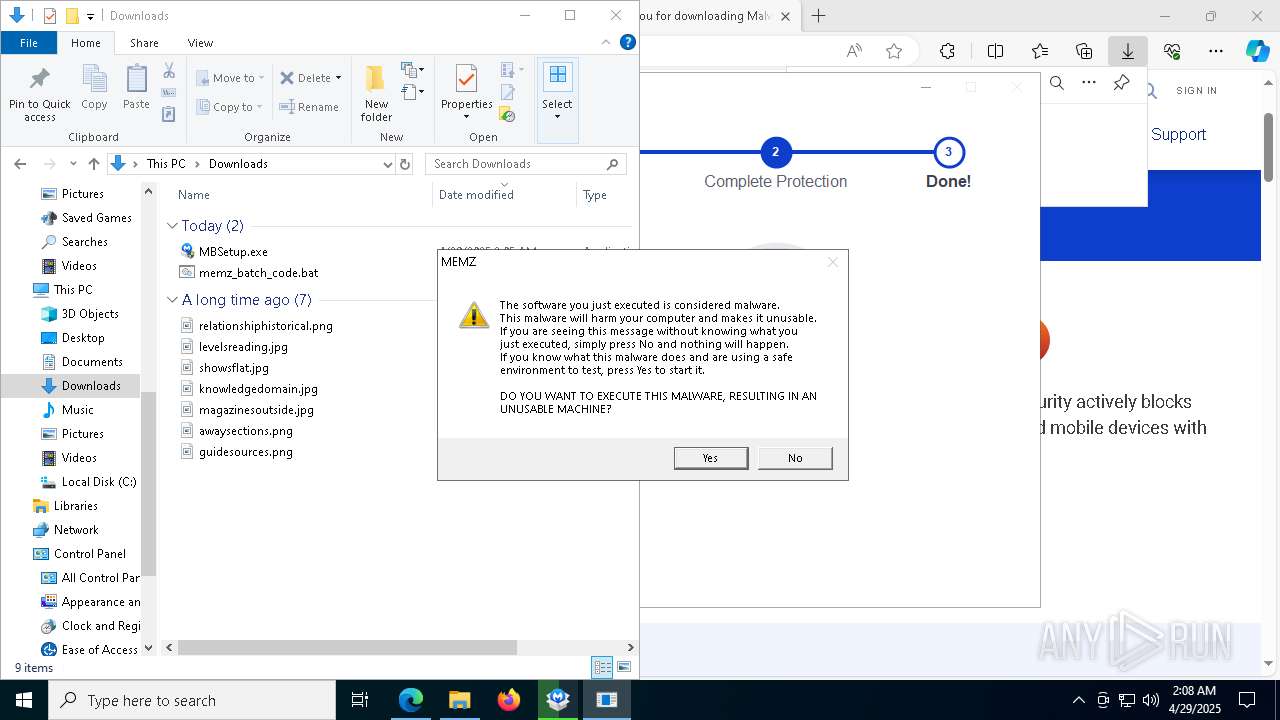The width and height of the screenshot is (1280, 720).
Task: Click the Rename ribbon button
Action: 309,107
